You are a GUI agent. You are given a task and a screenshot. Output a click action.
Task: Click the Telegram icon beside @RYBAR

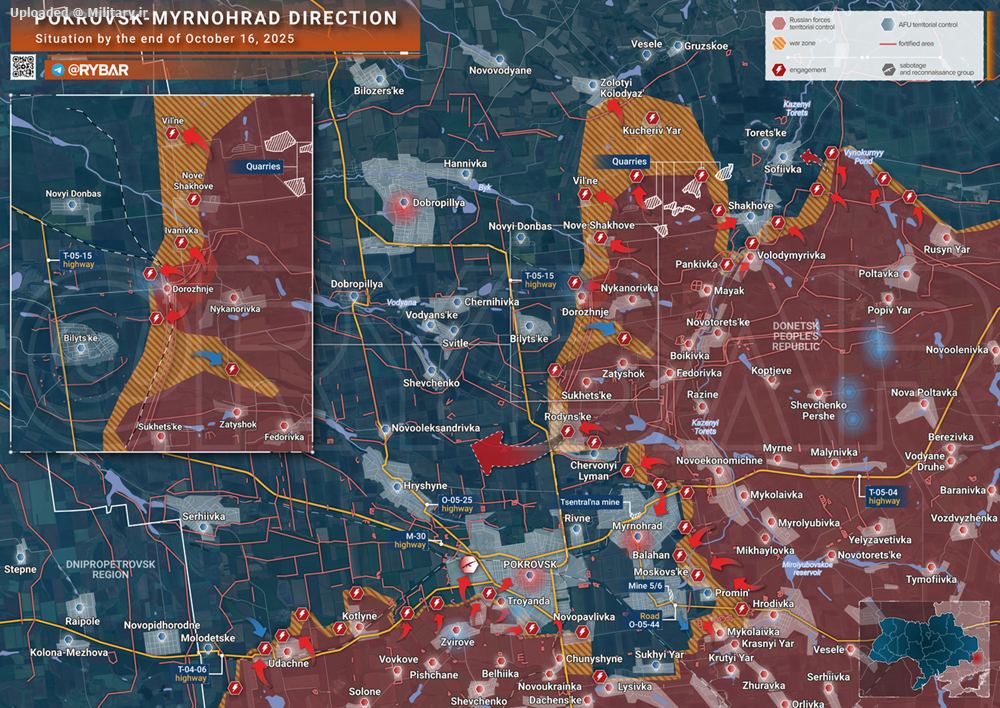(57, 70)
